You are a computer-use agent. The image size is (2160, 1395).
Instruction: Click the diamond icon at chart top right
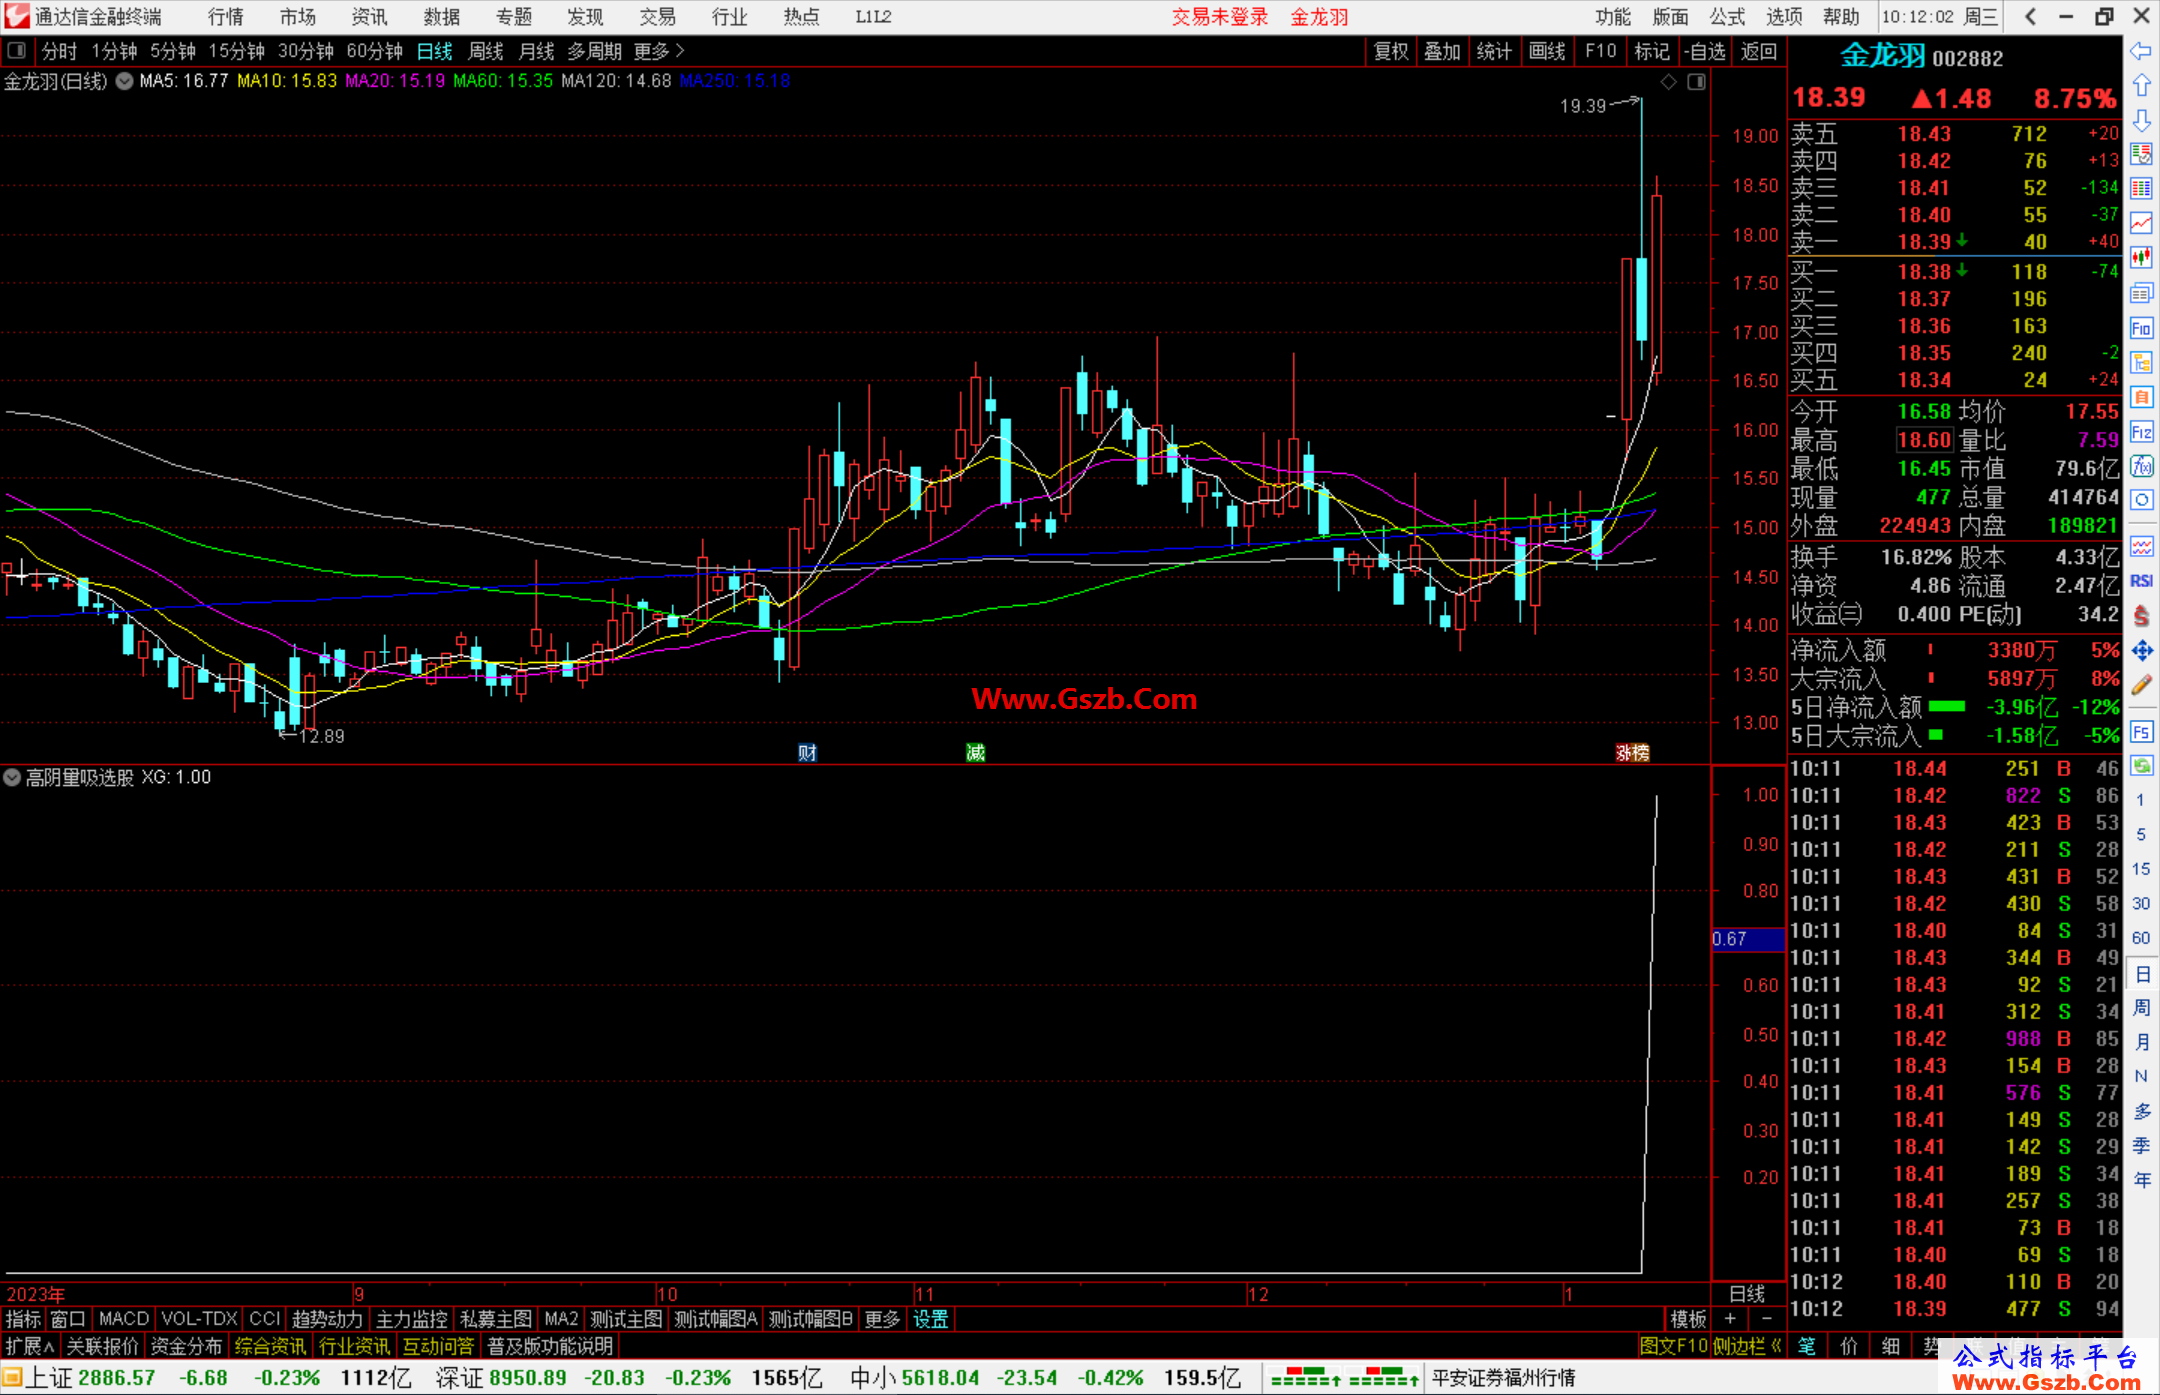pos(1668,82)
